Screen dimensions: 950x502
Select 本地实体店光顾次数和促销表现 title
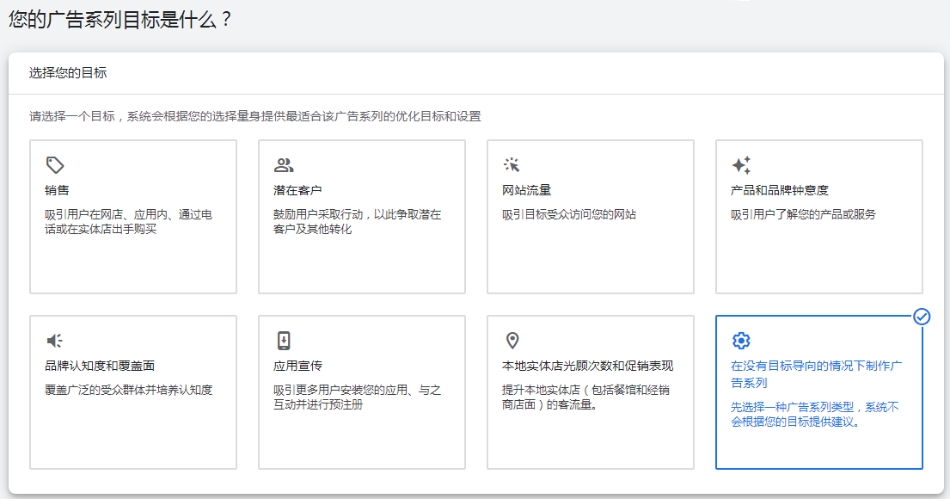click(x=587, y=366)
